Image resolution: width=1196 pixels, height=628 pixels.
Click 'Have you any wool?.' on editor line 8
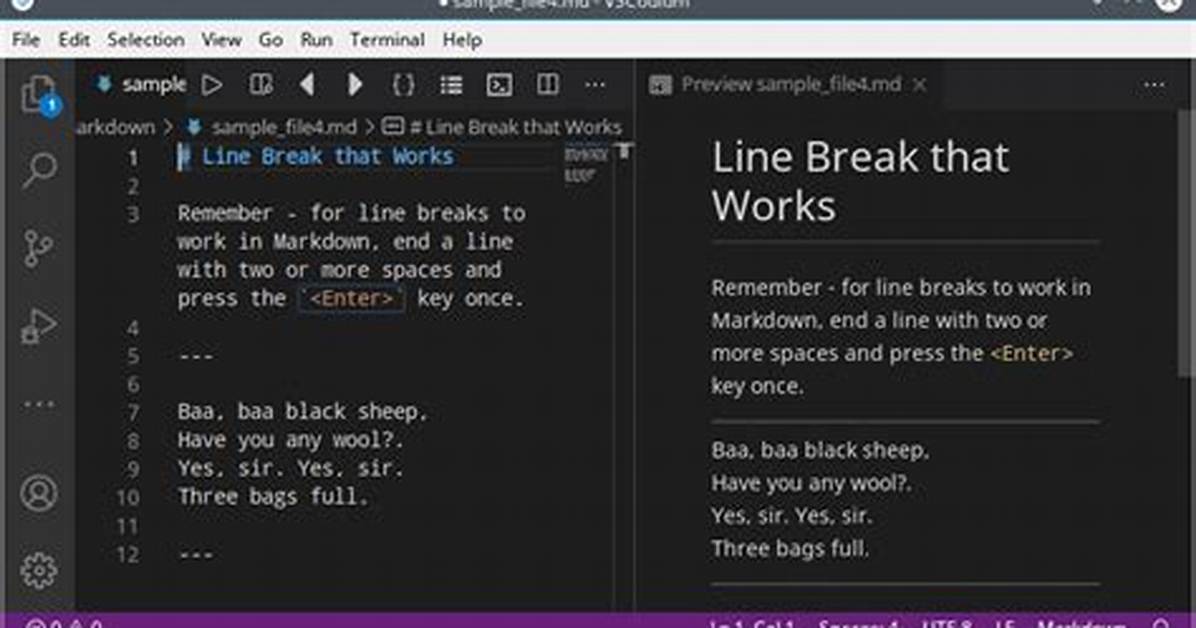coord(291,440)
